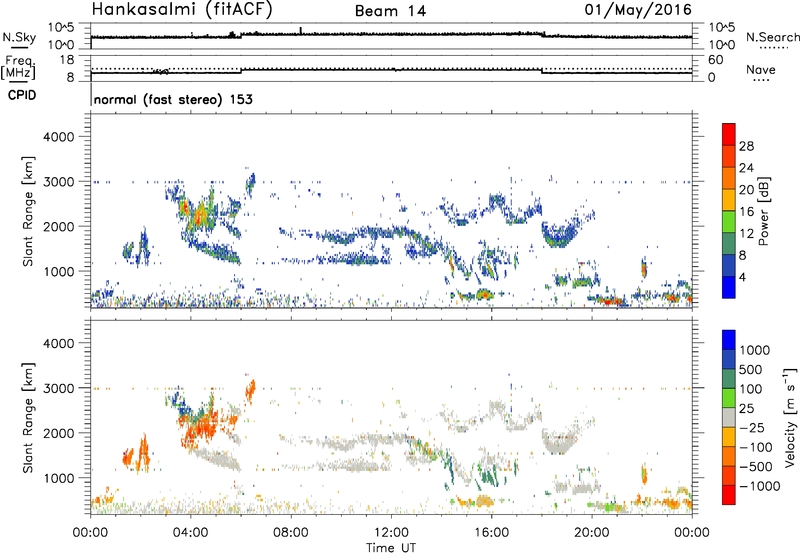800x554 pixels.
Task: Click "Slant Range [km]" label of velocity panel
Action: point(28,417)
